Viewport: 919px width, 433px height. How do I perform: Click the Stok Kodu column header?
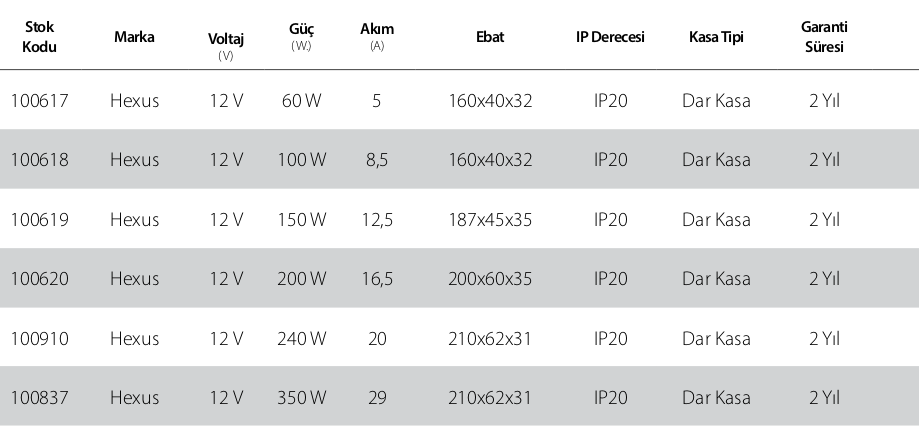pos(39,37)
